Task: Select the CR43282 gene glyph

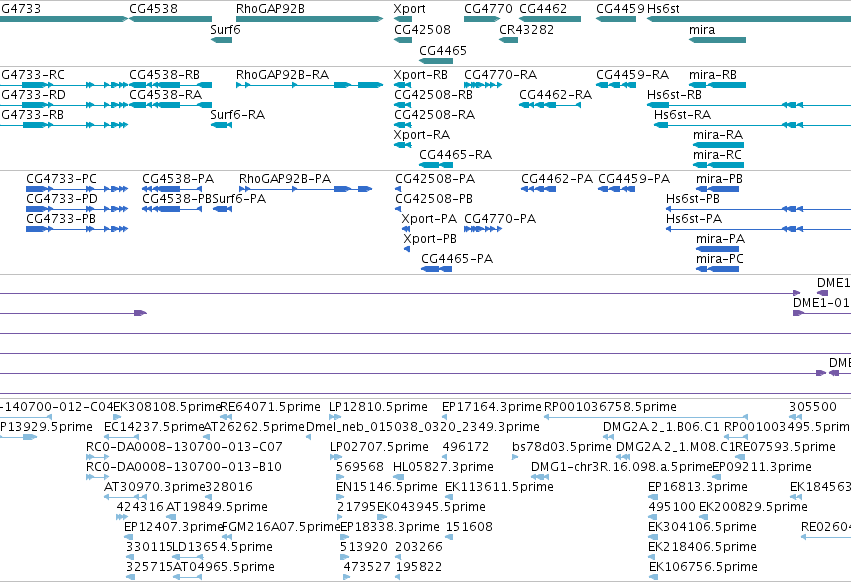Action: pos(509,40)
